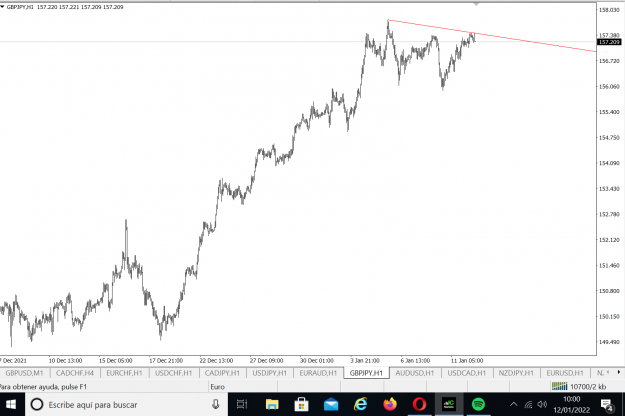This screenshot has height=416, width=625.
Task: Open the Wi-Fi network tray icon
Action: pyautogui.click(x=529, y=404)
